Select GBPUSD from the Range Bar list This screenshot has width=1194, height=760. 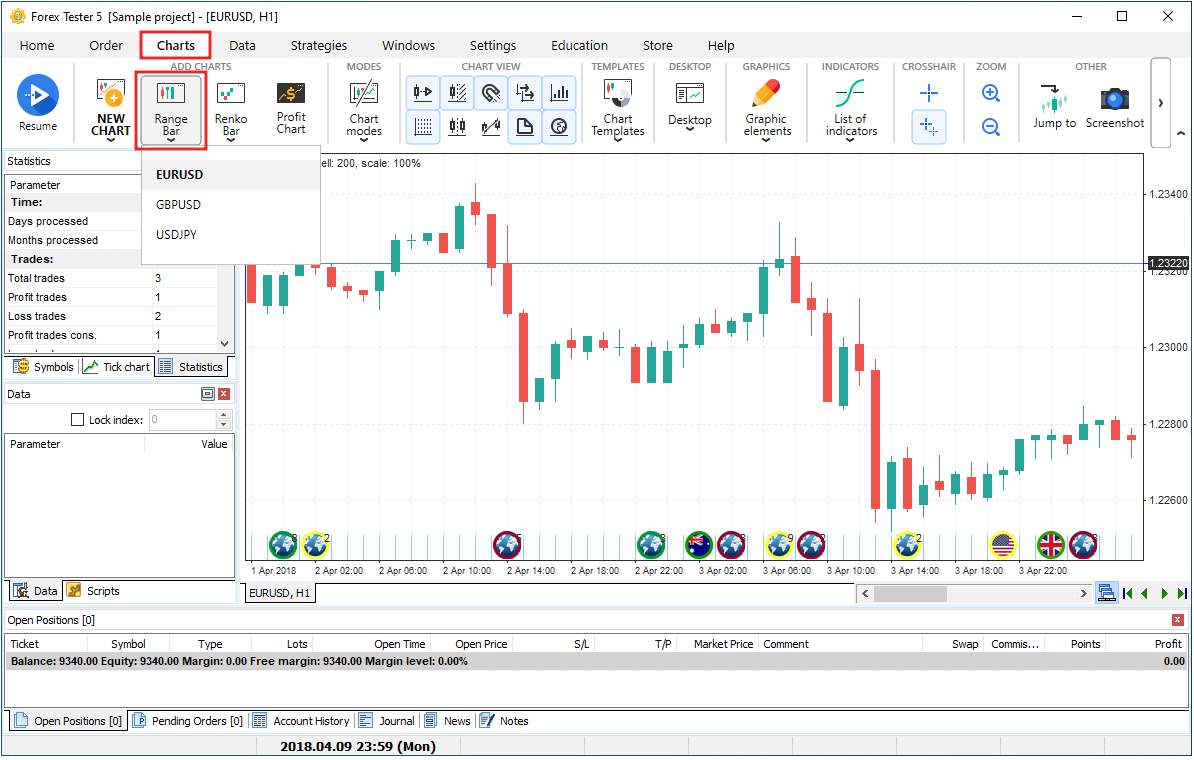tap(178, 204)
